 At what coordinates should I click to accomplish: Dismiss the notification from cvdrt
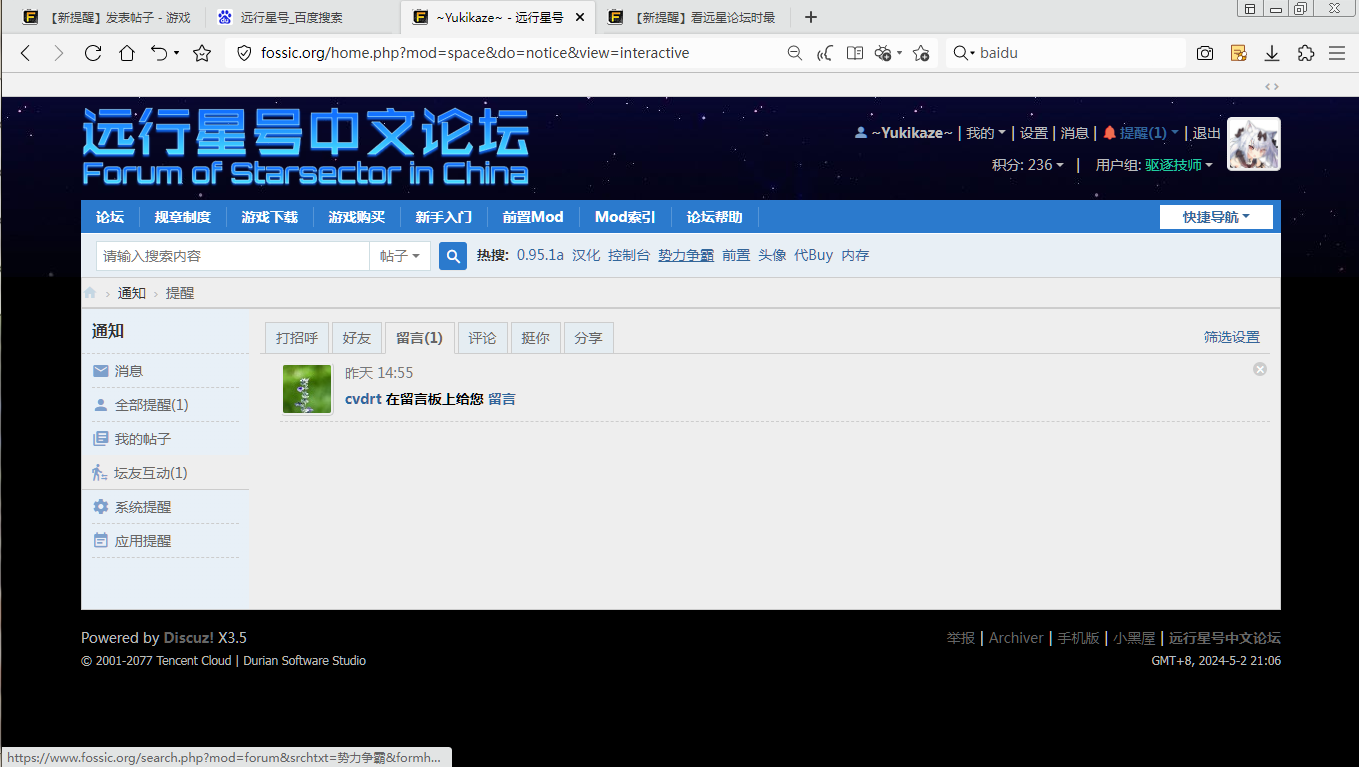[x=1260, y=370]
